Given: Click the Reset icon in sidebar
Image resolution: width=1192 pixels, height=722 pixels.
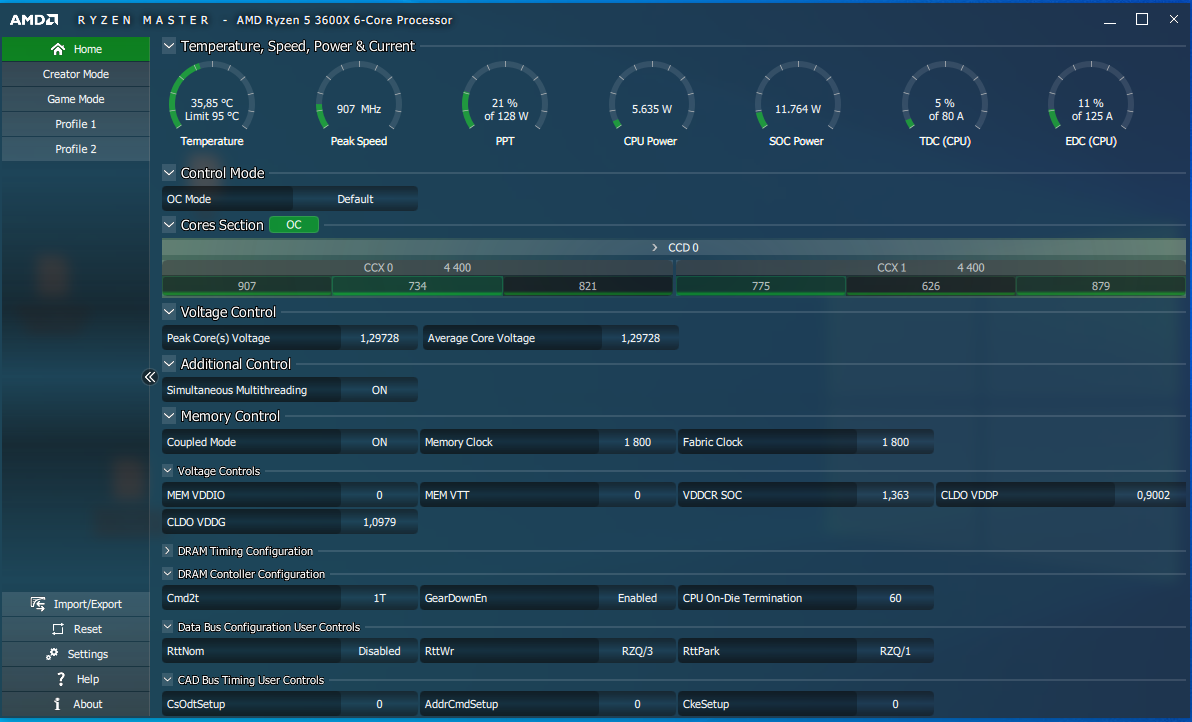Looking at the screenshot, I should [57, 629].
